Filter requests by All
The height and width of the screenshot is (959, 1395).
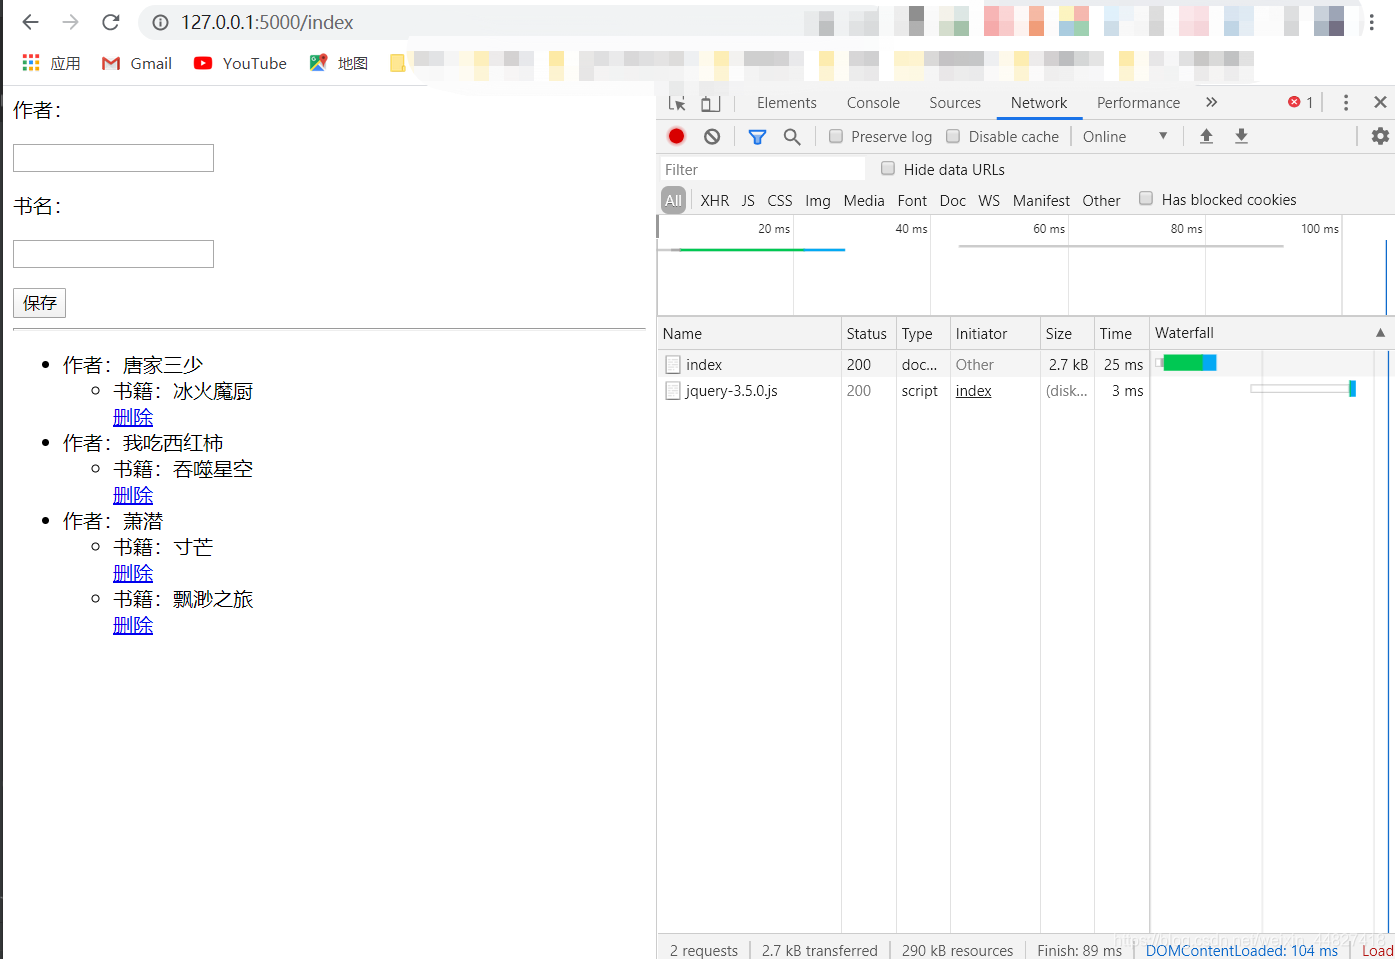tap(674, 200)
